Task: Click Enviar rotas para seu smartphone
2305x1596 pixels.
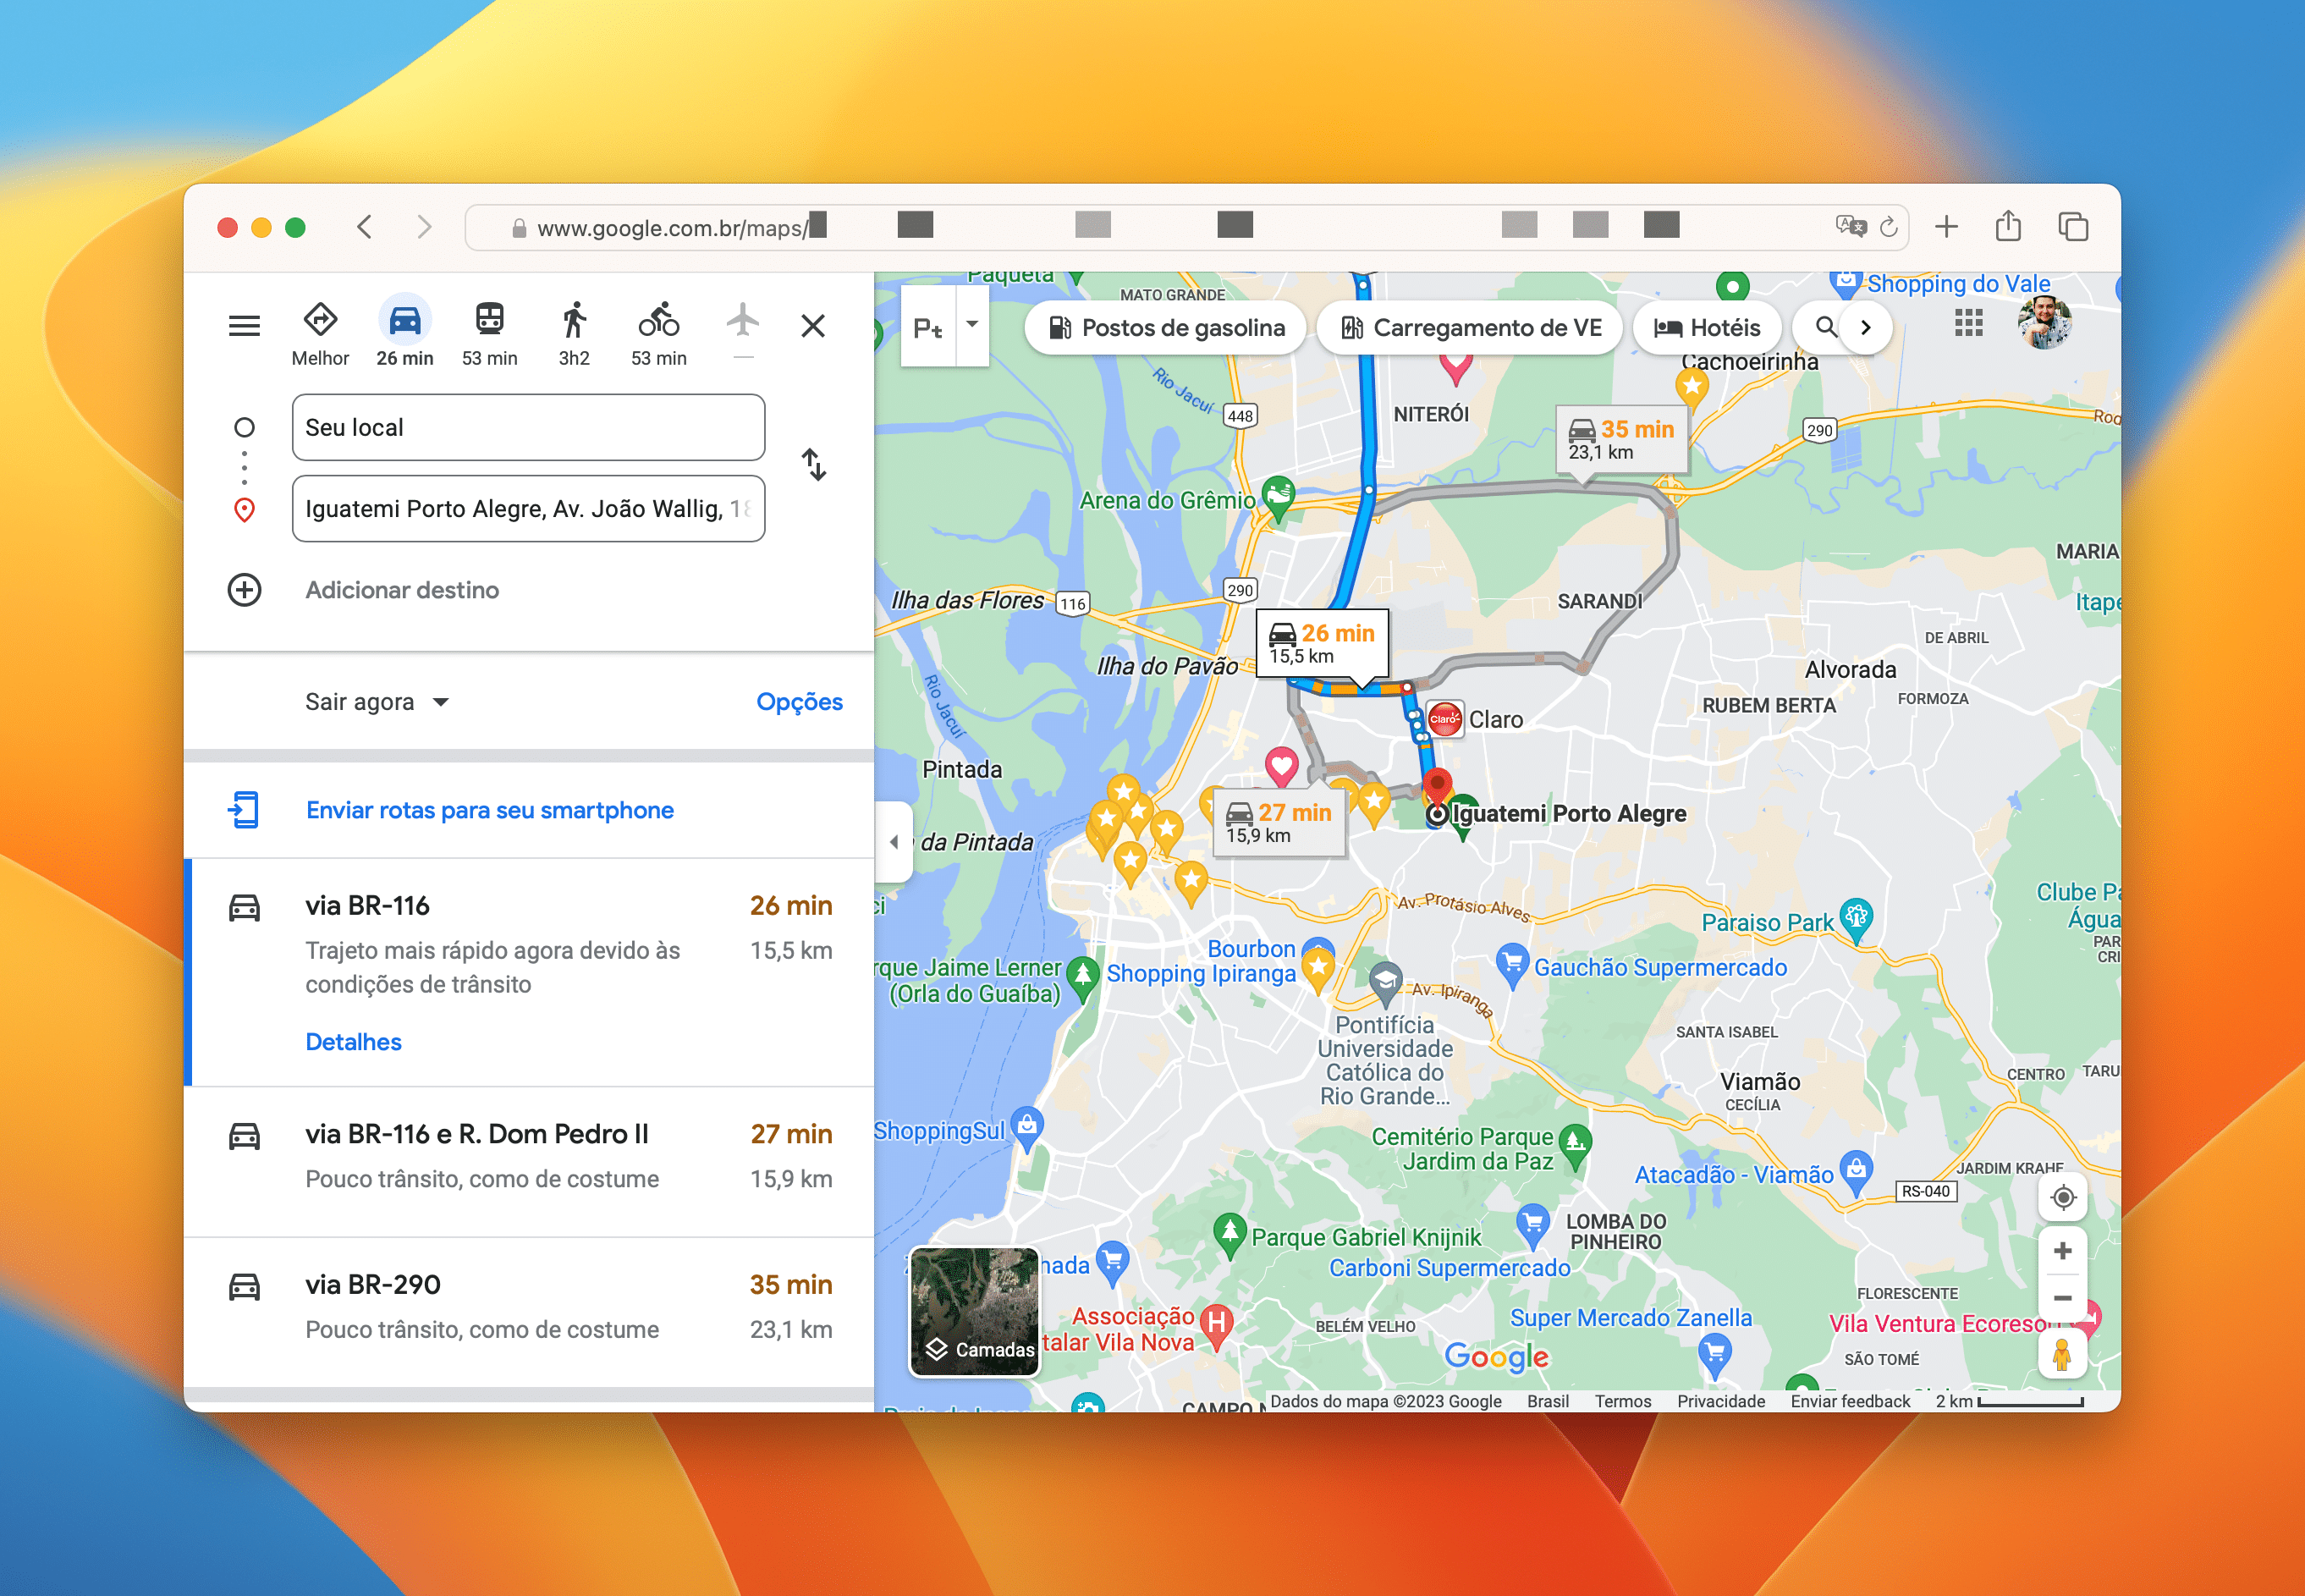Action: click(489, 810)
